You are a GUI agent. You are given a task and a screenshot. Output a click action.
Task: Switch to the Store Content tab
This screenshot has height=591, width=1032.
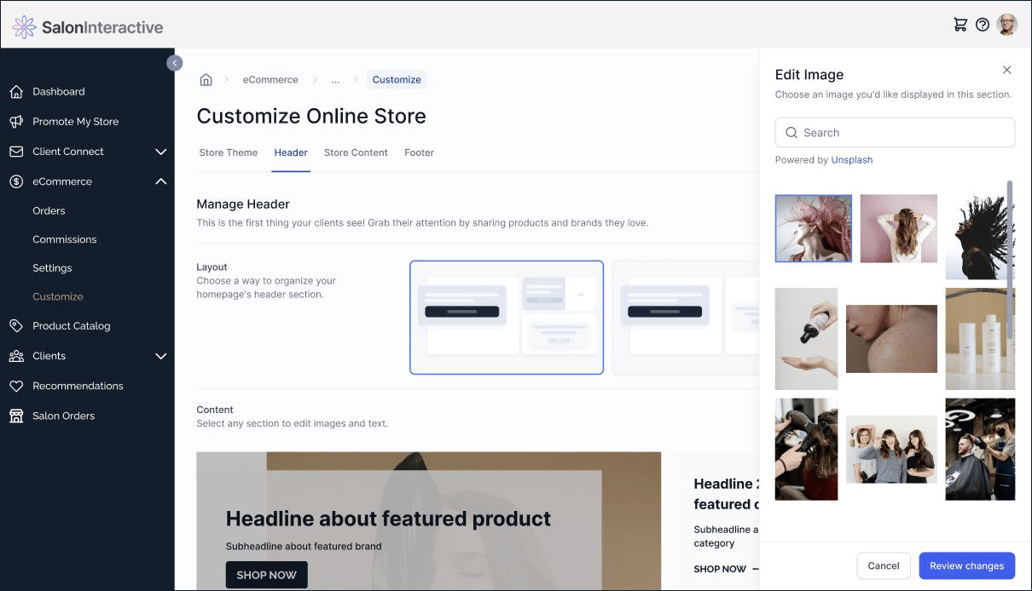coord(355,152)
